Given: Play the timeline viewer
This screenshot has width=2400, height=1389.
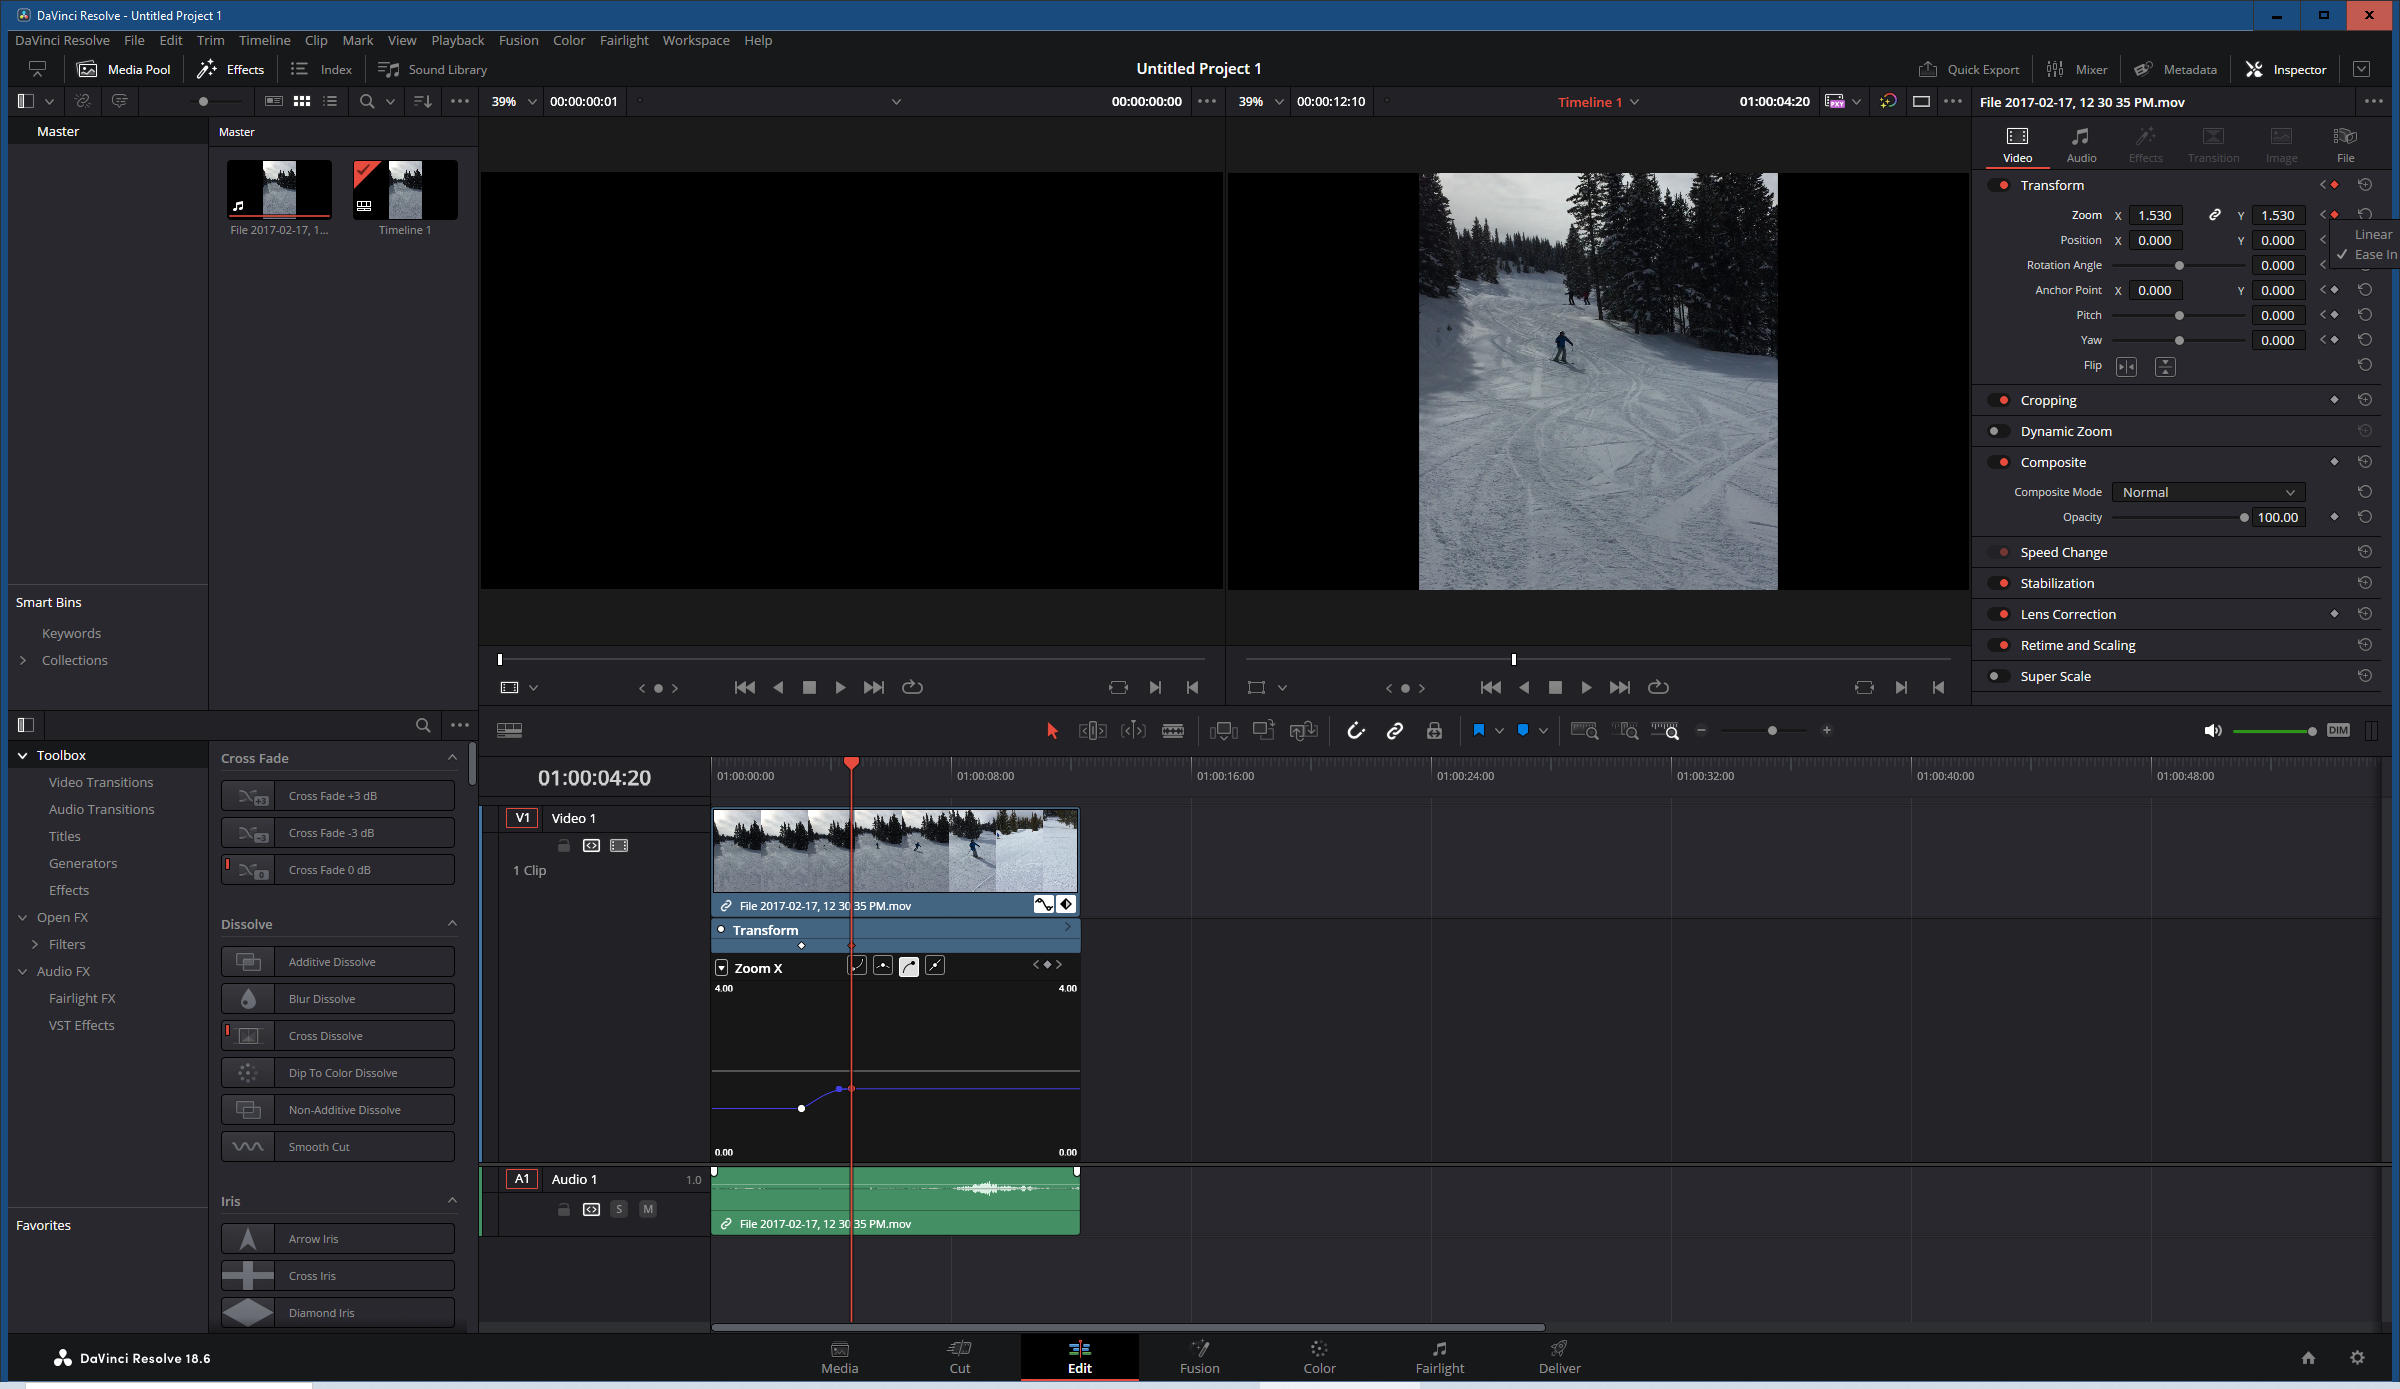Looking at the screenshot, I should point(1586,687).
